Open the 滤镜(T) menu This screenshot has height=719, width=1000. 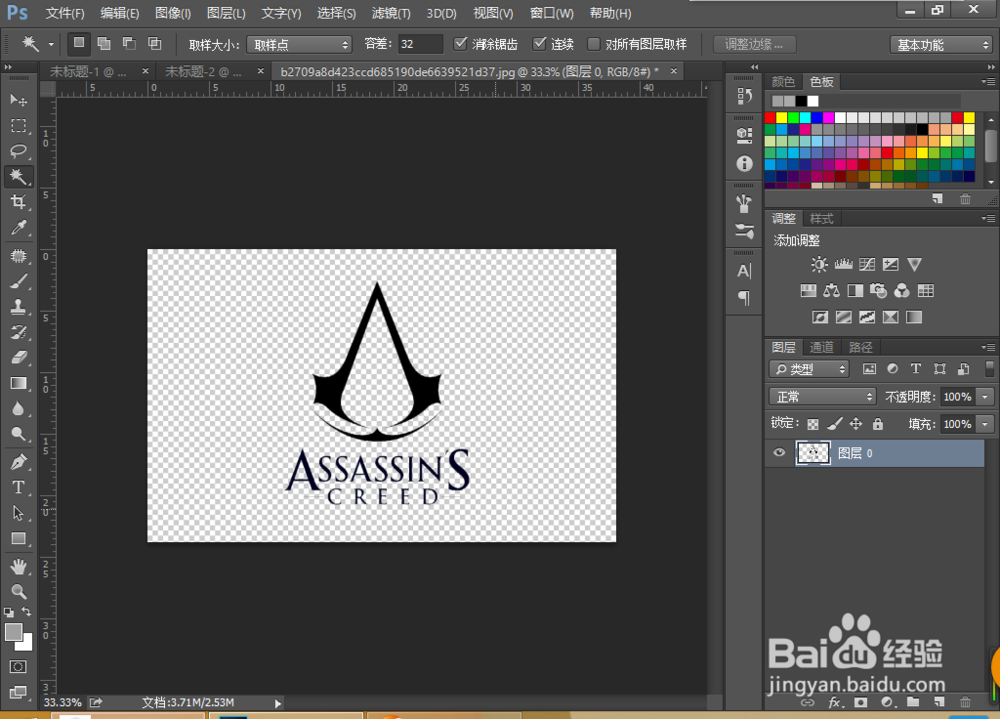pos(390,13)
